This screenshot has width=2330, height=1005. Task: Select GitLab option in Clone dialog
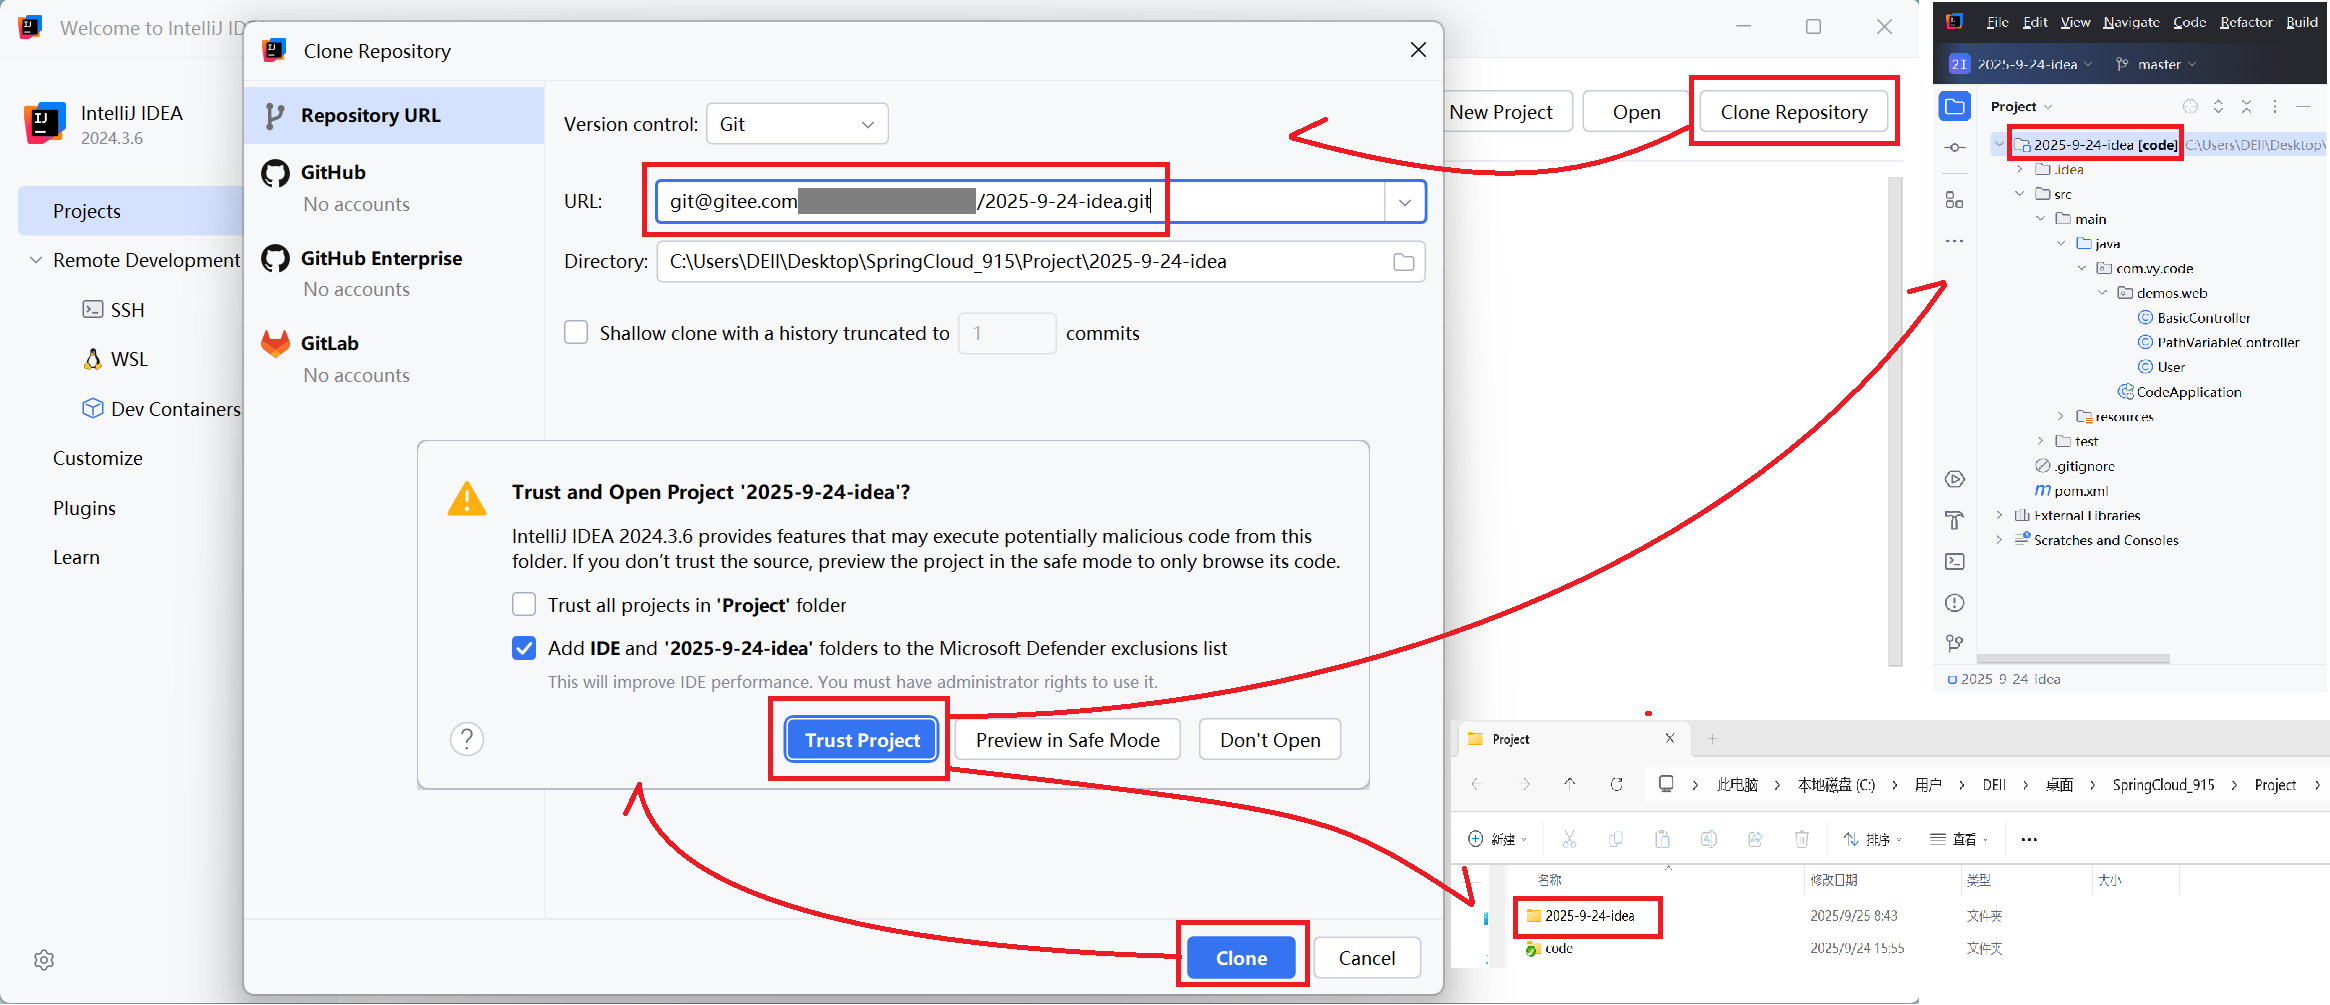[394, 358]
